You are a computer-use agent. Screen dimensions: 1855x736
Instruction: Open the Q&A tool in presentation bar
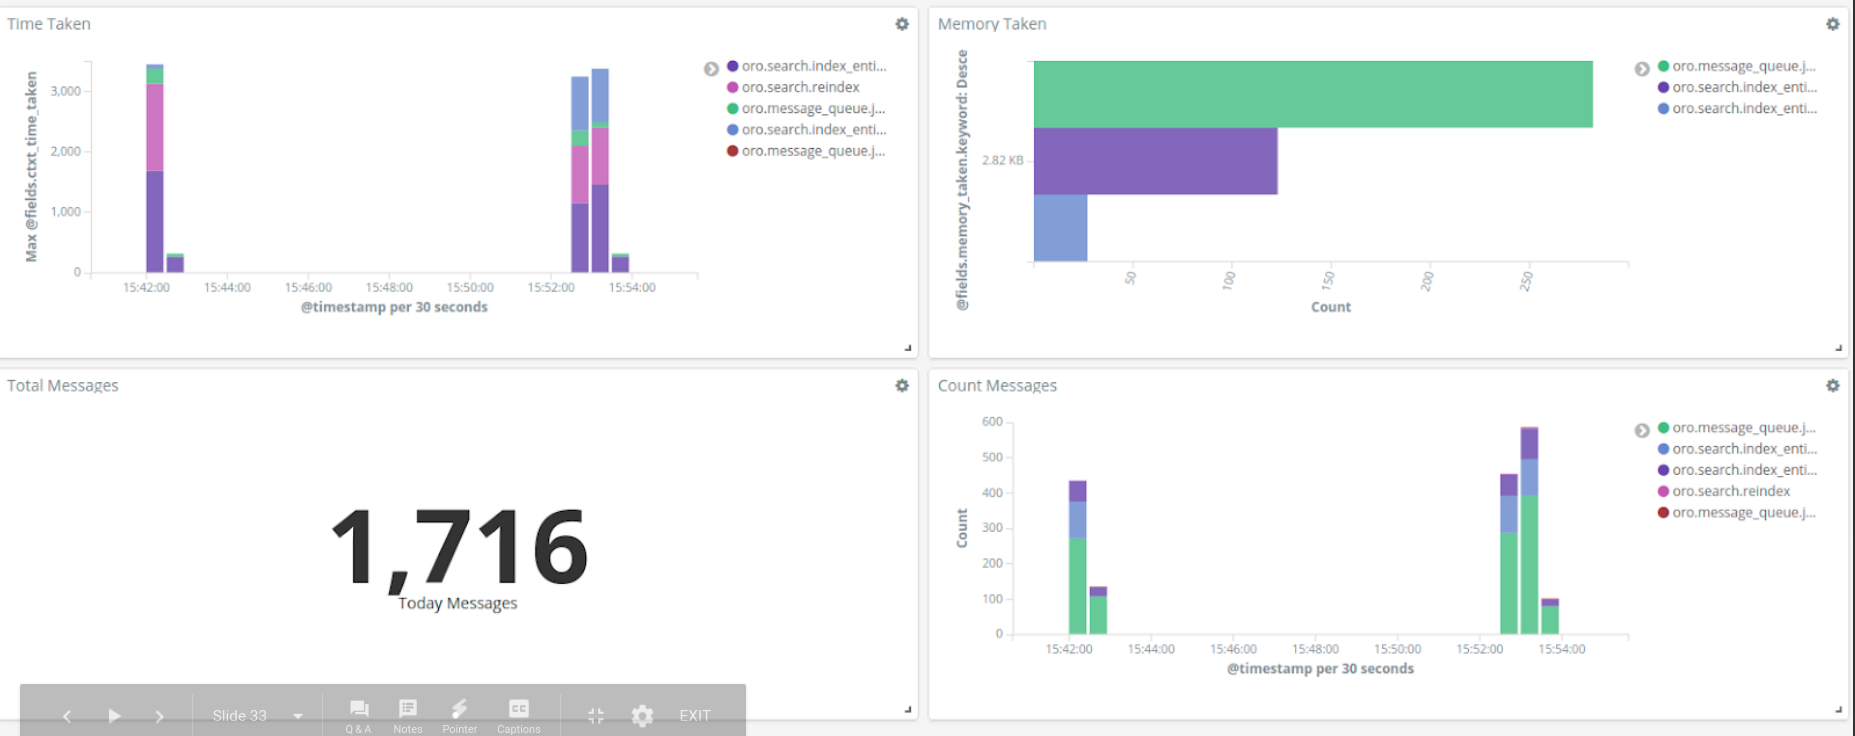coord(358,714)
